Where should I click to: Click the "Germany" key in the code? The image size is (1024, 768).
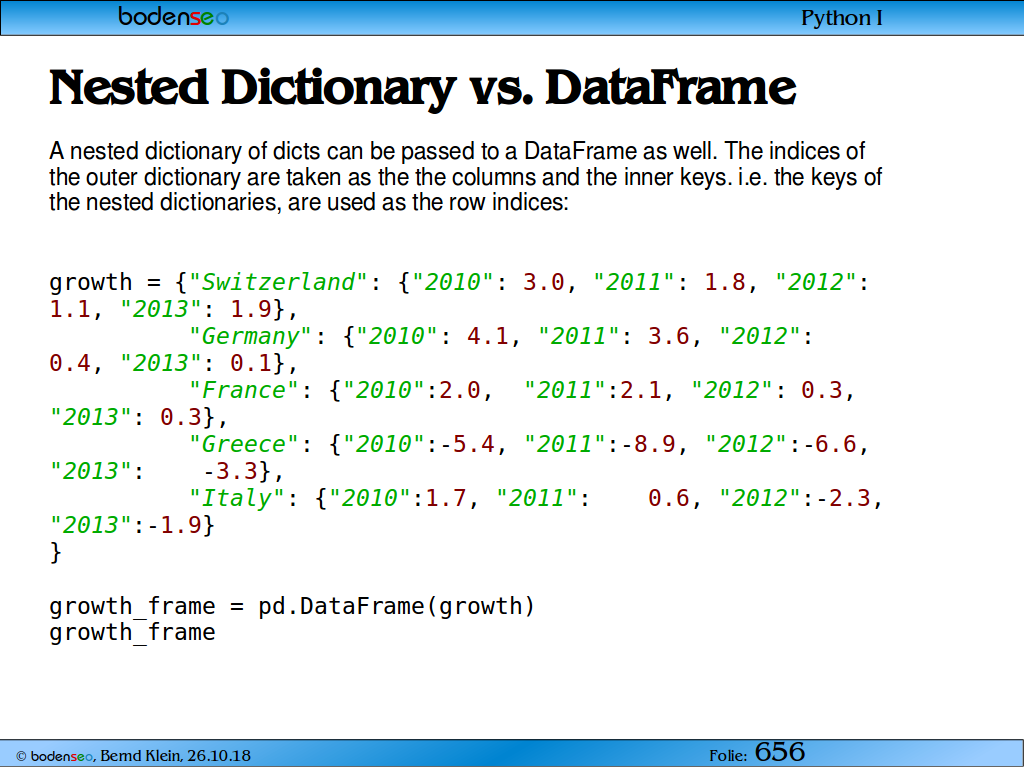251,336
